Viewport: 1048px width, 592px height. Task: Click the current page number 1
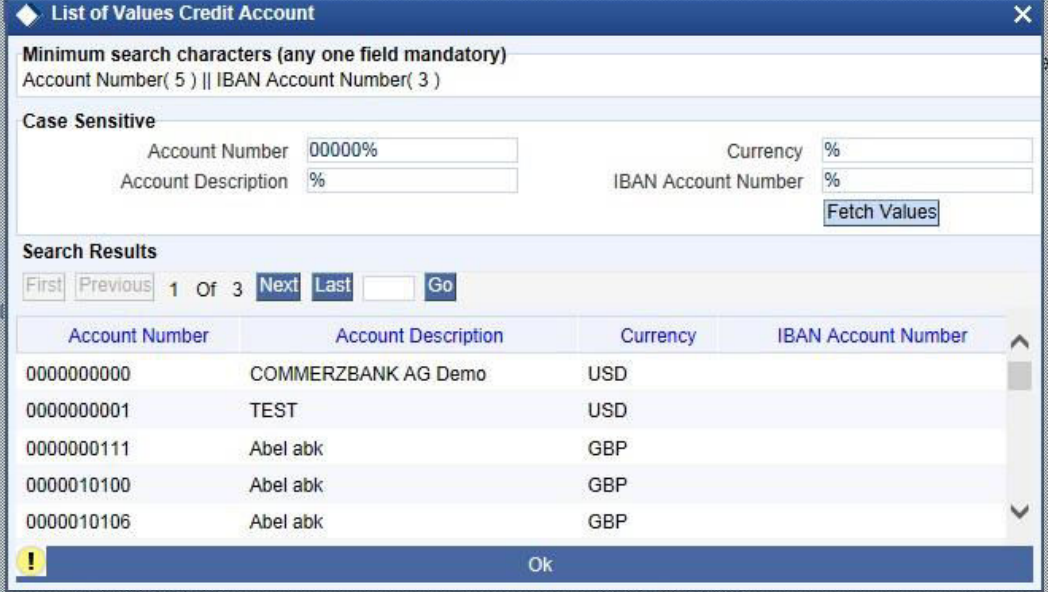[x=173, y=289]
